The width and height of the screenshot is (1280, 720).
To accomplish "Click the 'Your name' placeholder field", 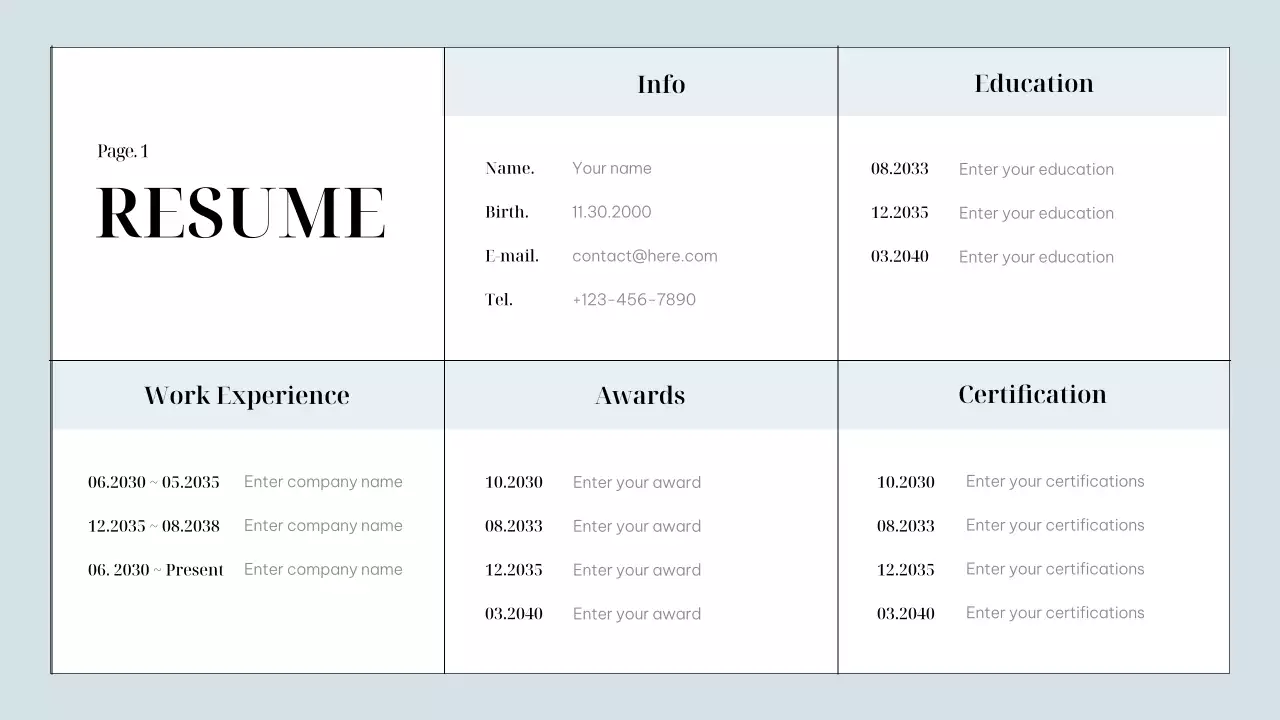I will [x=611, y=168].
